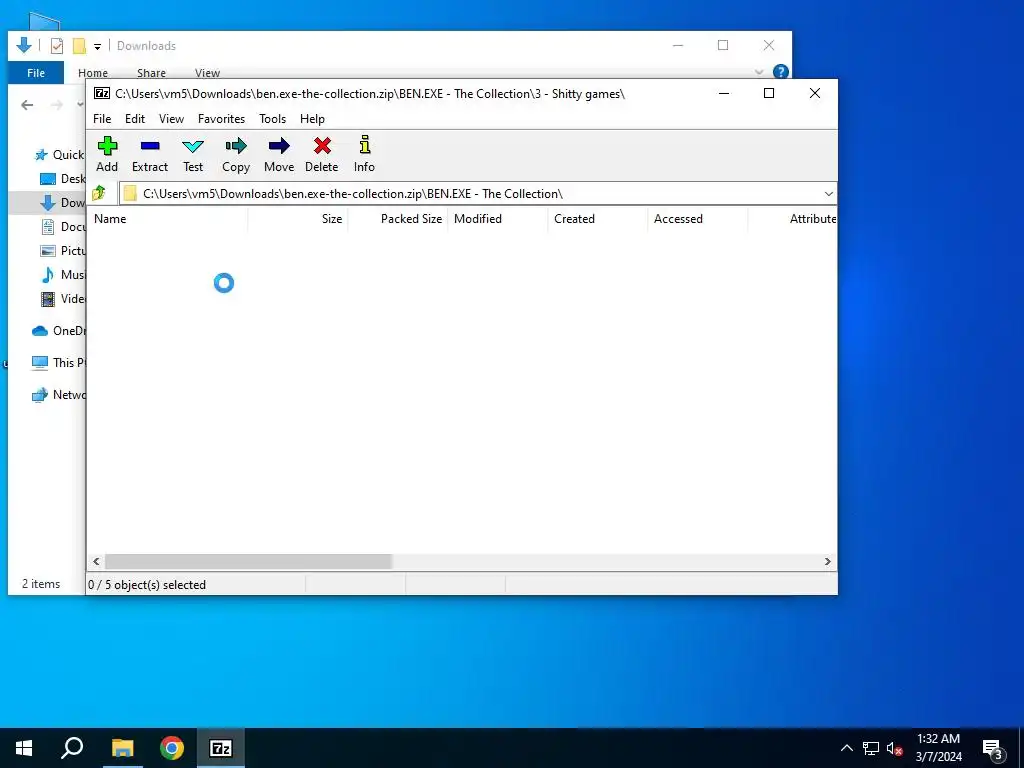The image size is (1024, 768).
Task: Click the 7z application icon in title bar
Action: (102, 93)
